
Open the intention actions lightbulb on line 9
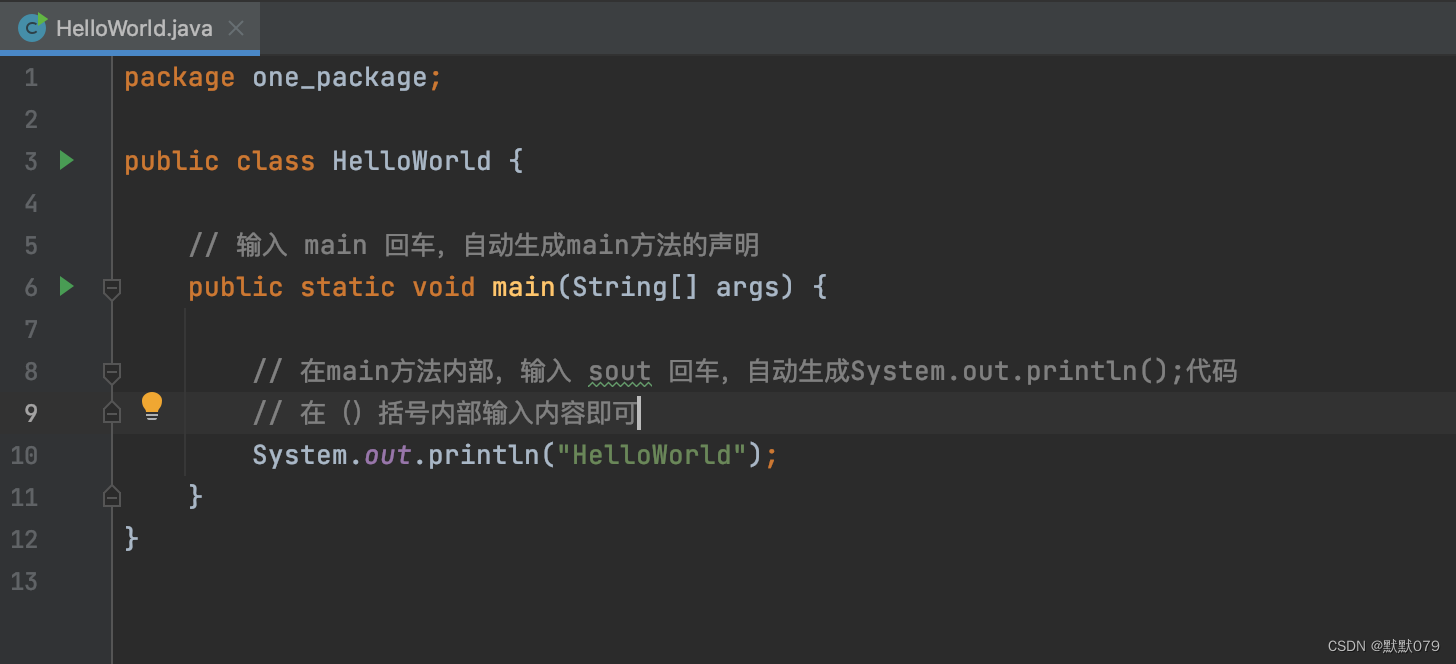(151, 405)
